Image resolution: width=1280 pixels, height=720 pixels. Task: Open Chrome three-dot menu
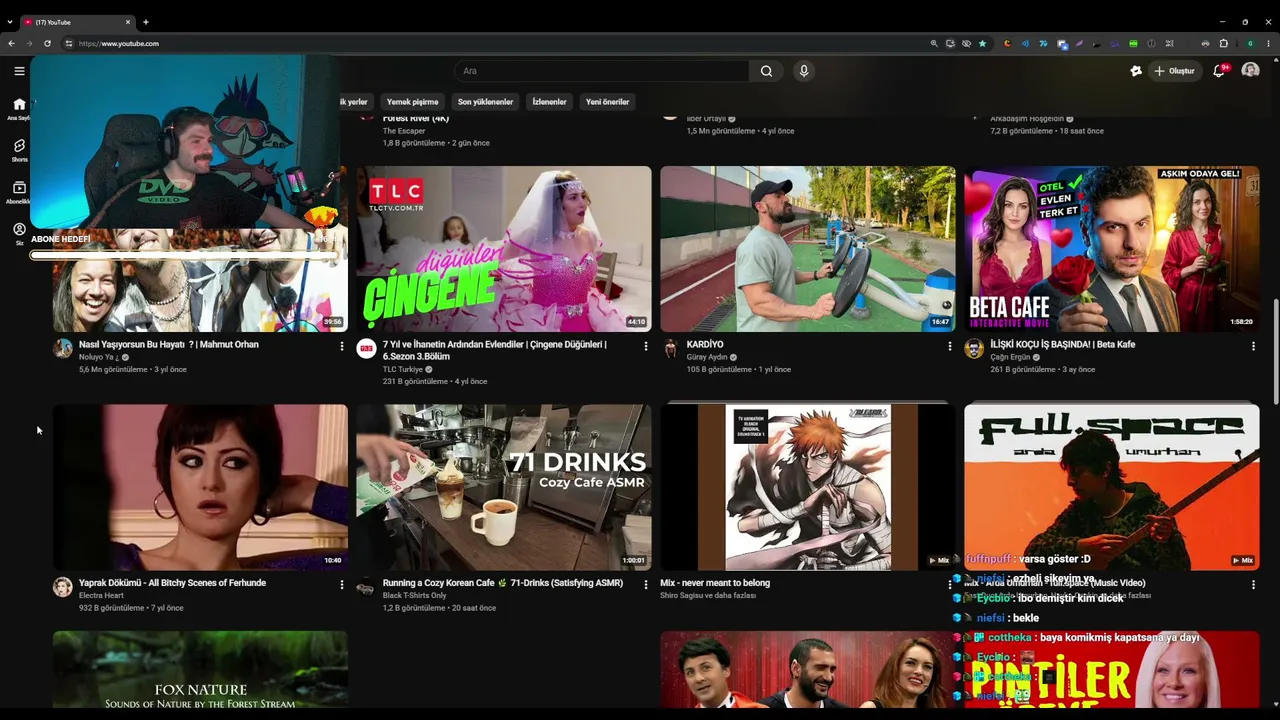tap(1267, 43)
